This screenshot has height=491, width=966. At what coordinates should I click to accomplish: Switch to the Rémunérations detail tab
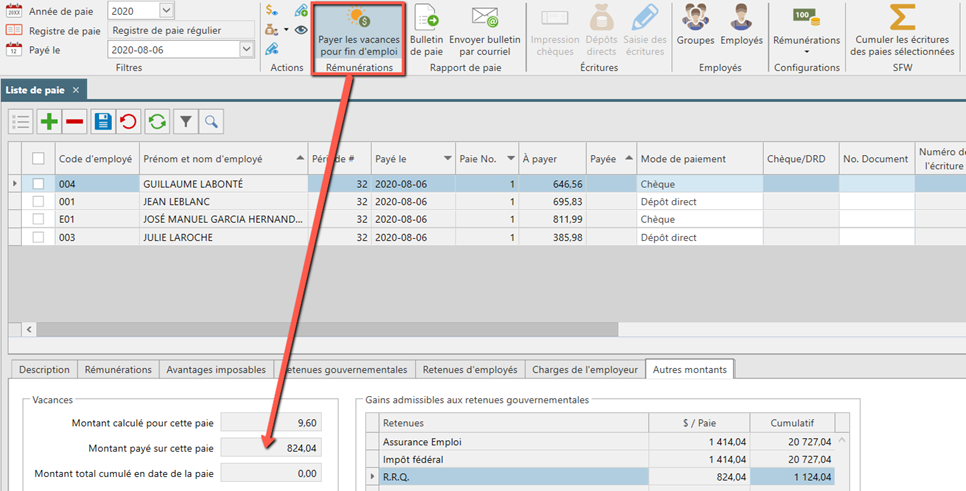coord(118,370)
